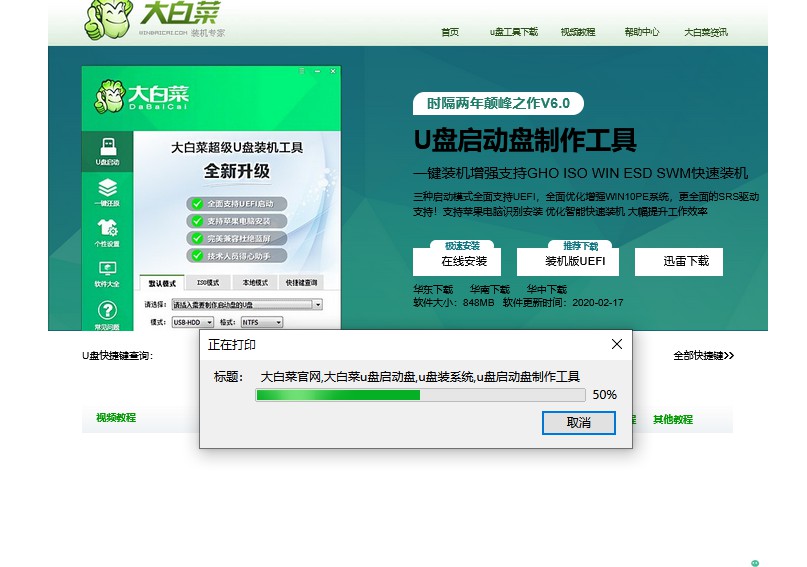
Task: Expand the USB drive selection dropdown
Action: 317,304
